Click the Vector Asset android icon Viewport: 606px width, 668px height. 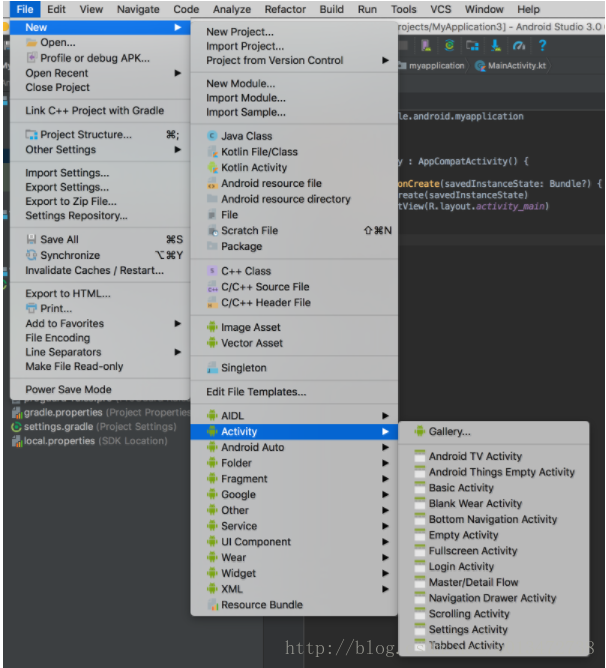pyautogui.click(x=212, y=343)
